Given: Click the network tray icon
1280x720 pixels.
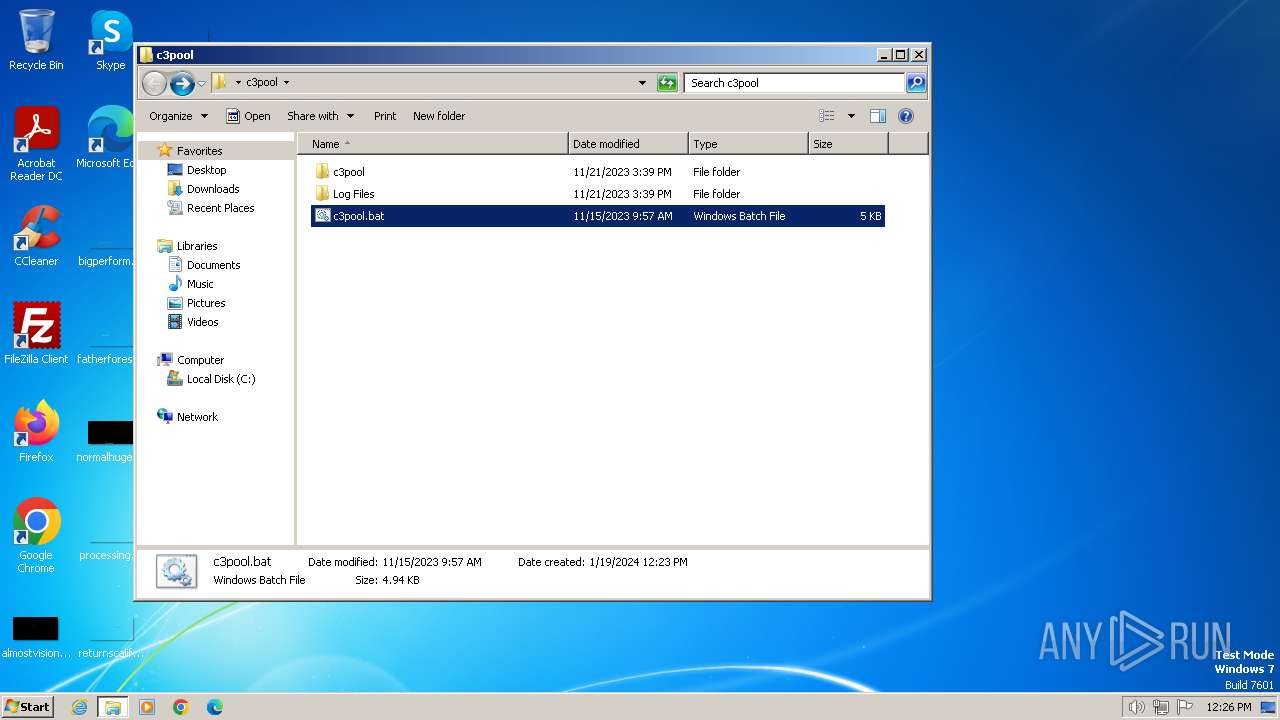Looking at the screenshot, I should pyautogui.click(x=1161, y=707).
